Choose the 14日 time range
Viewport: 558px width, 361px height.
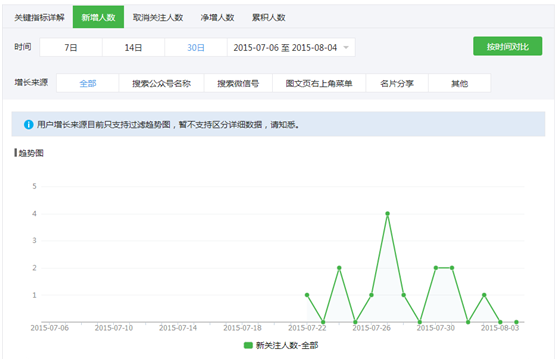click(133, 47)
